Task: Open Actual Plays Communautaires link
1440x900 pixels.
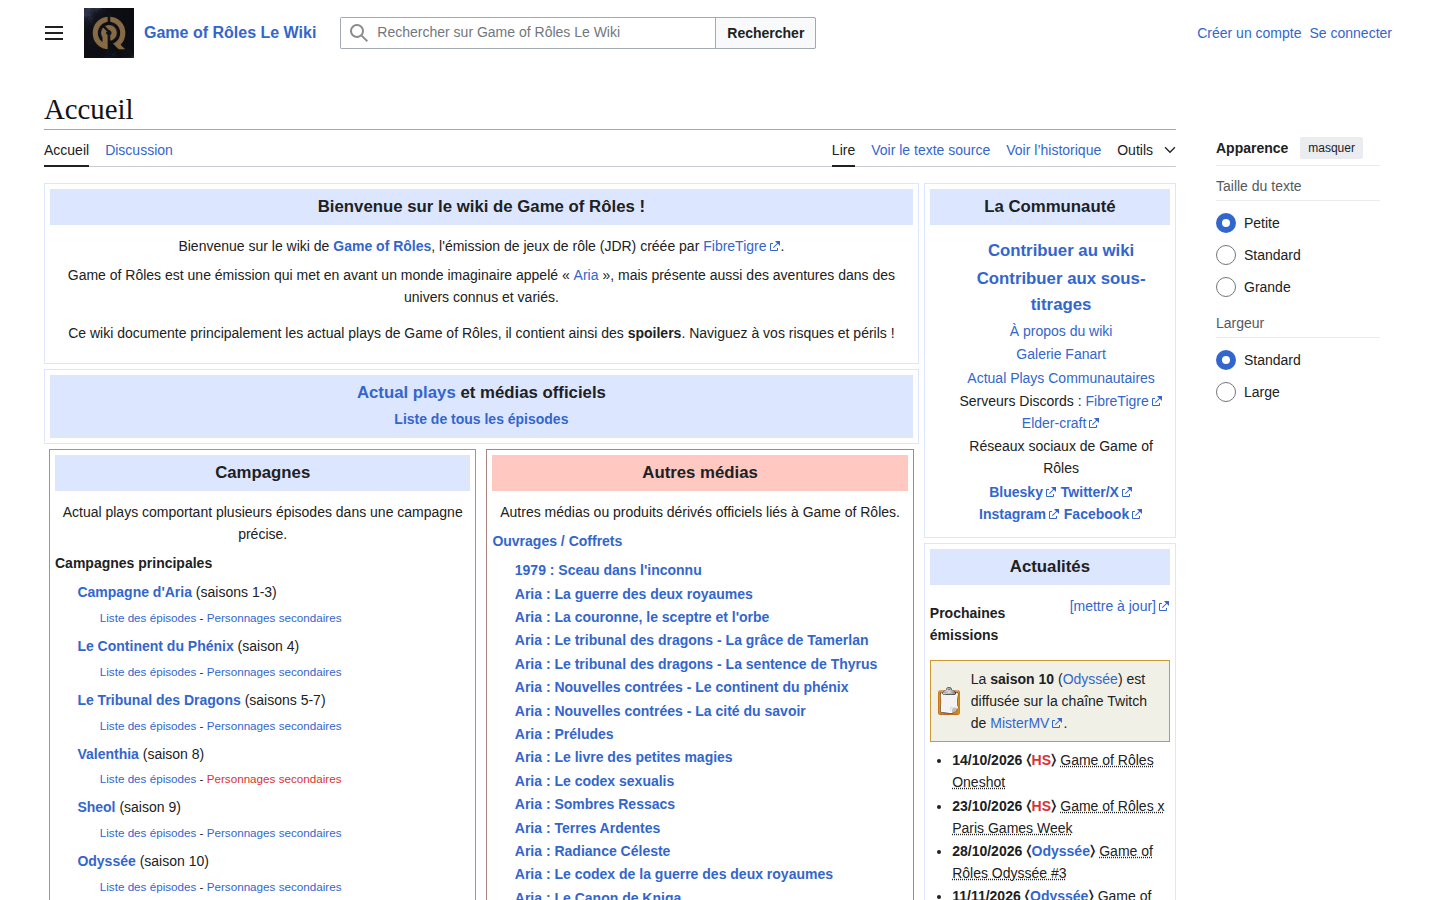Action: [x=1061, y=378]
